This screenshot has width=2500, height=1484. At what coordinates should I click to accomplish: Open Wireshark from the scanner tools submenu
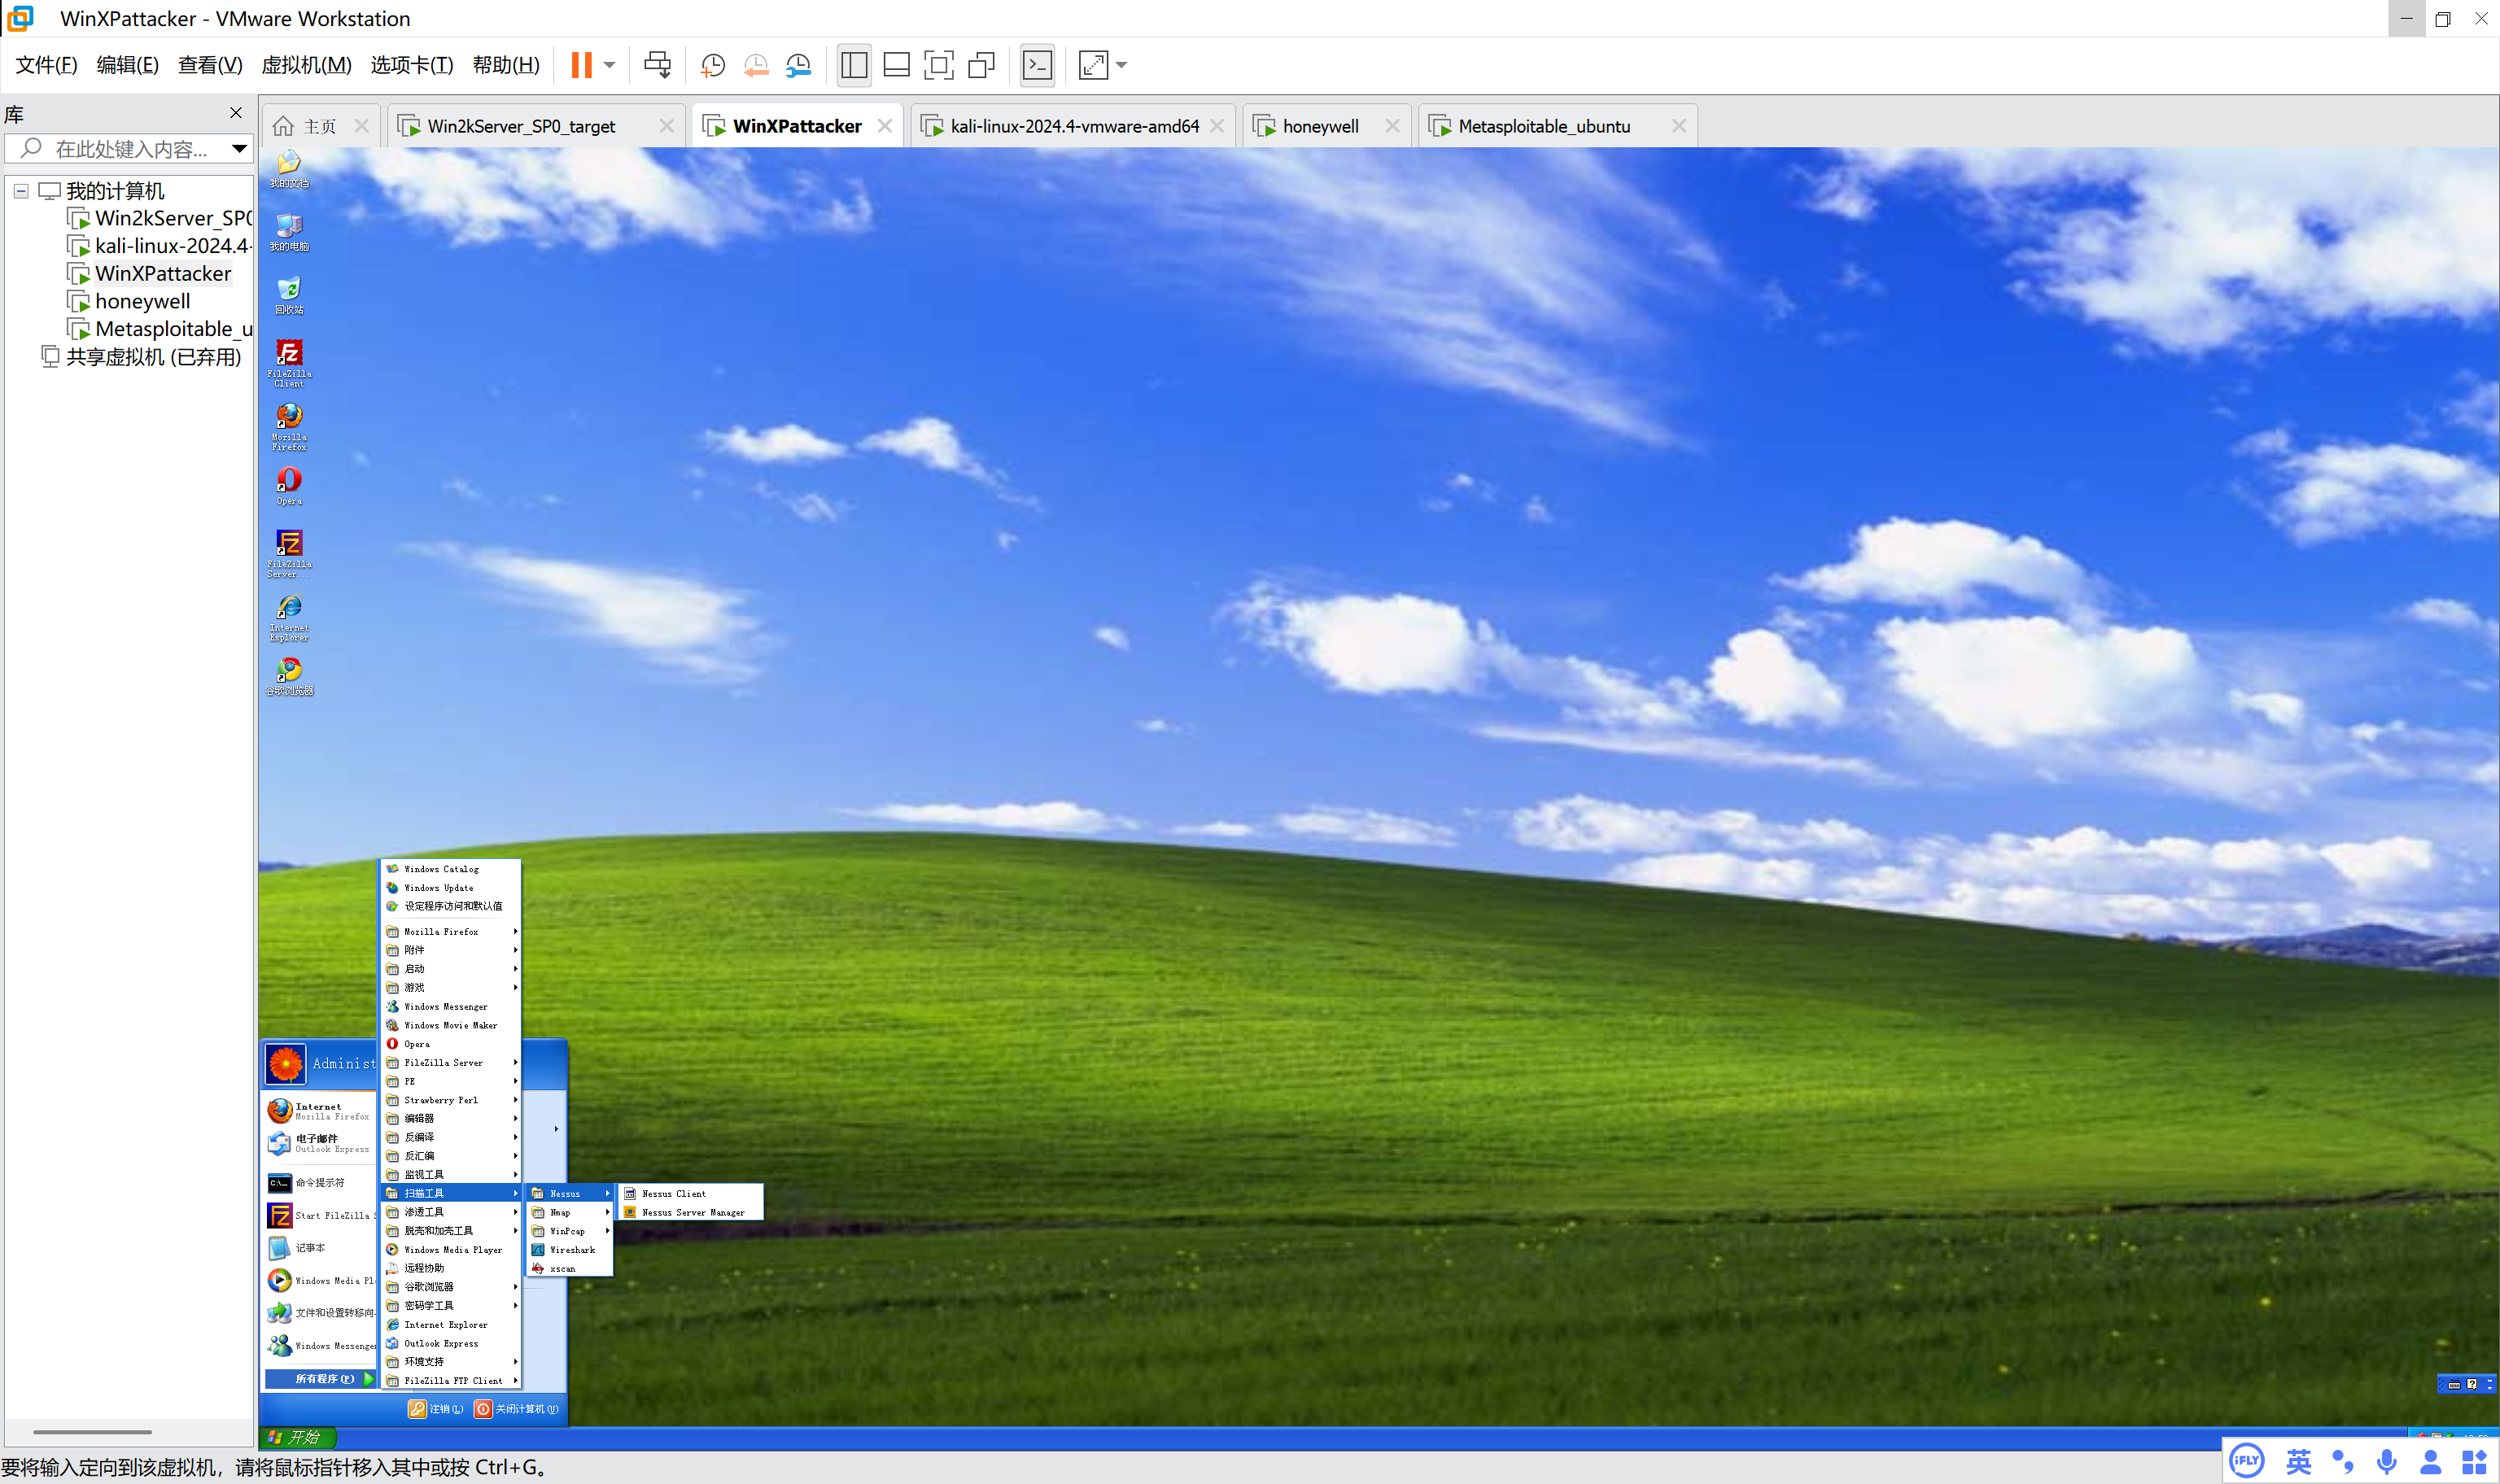pyautogui.click(x=572, y=1250)
